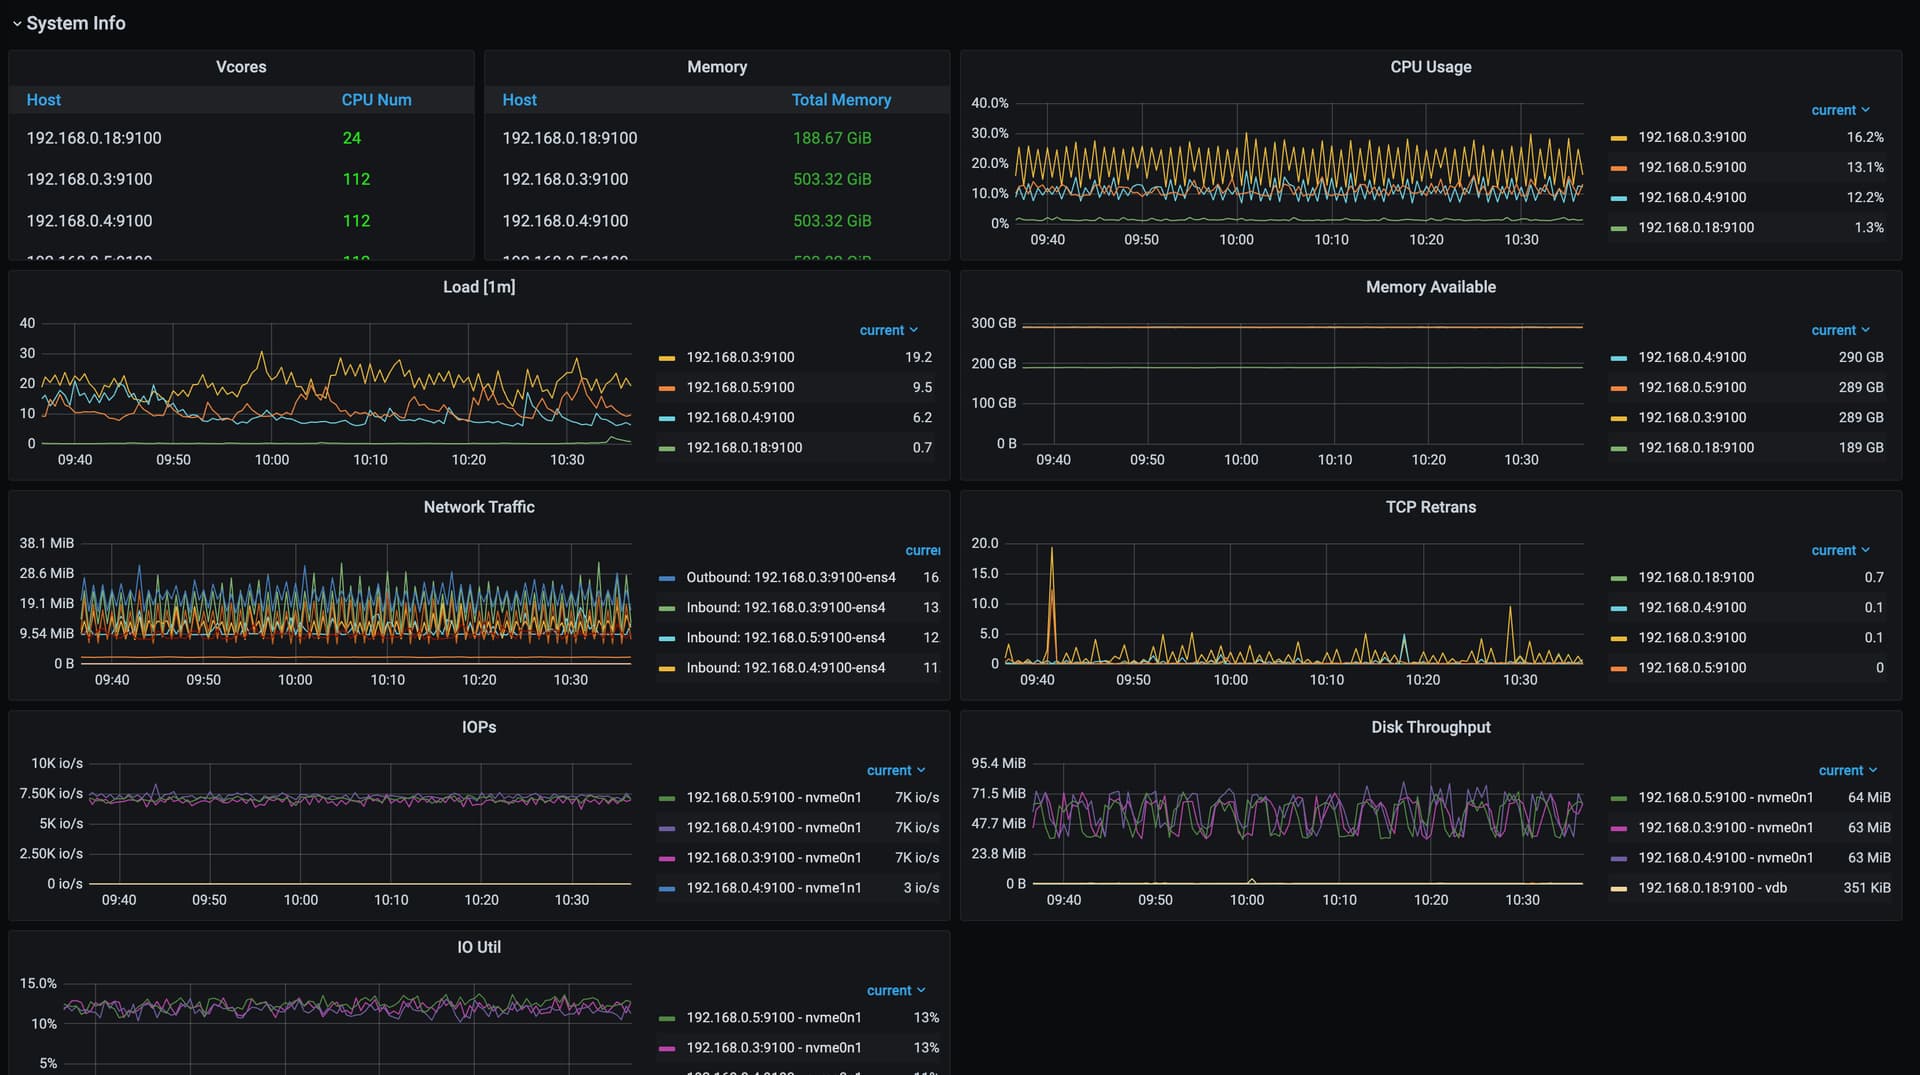
Task: Toggle 192.168.0.18:9100 - vdb series in Disk Throughput
Action: tap(1712, 888)
